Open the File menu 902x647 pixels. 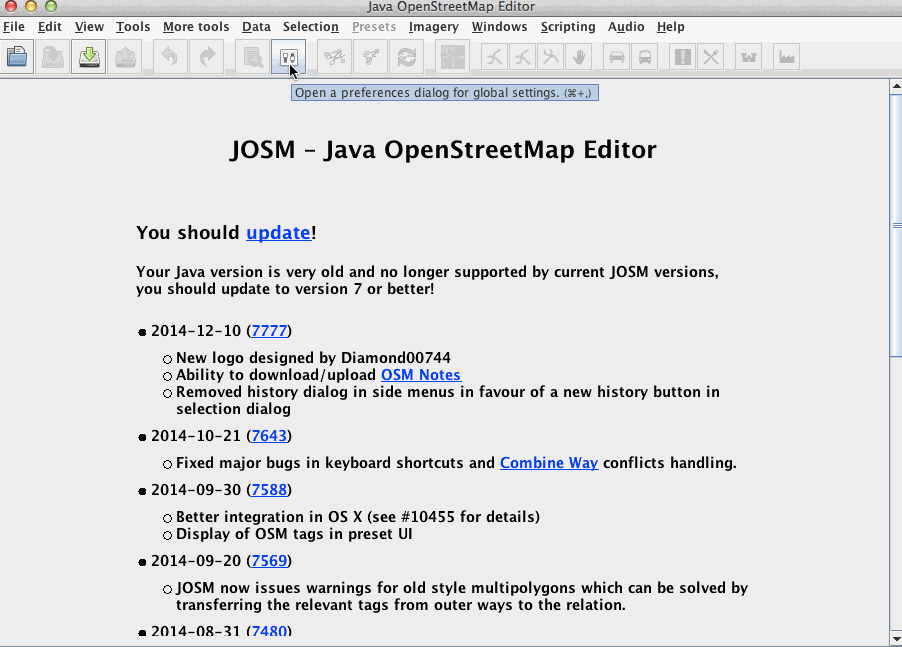(14, 27)
